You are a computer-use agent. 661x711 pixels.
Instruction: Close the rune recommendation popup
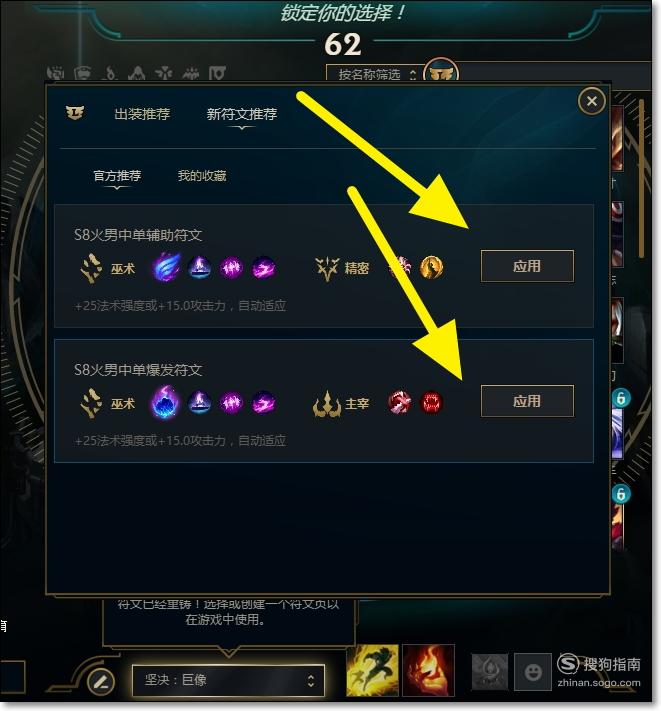tap(592, 101)
